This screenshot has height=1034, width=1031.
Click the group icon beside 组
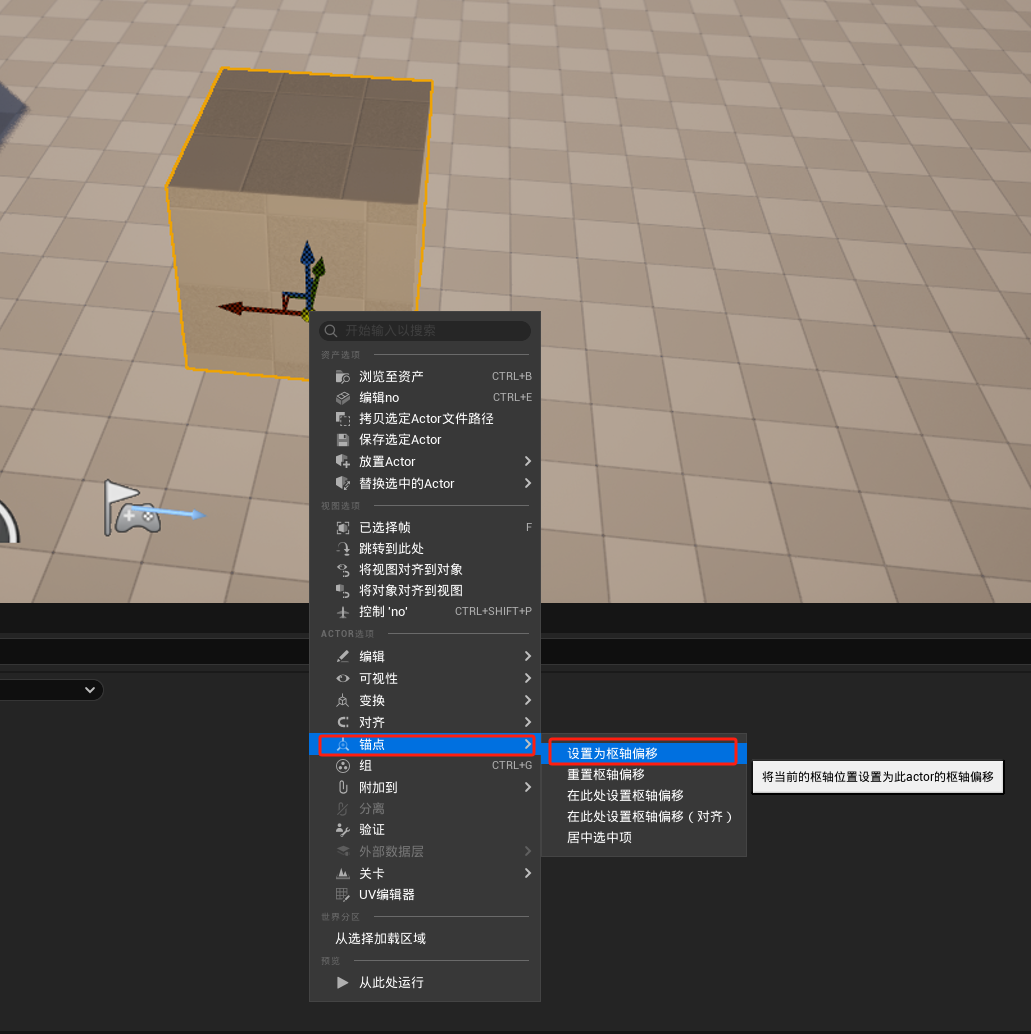(343, 766)
